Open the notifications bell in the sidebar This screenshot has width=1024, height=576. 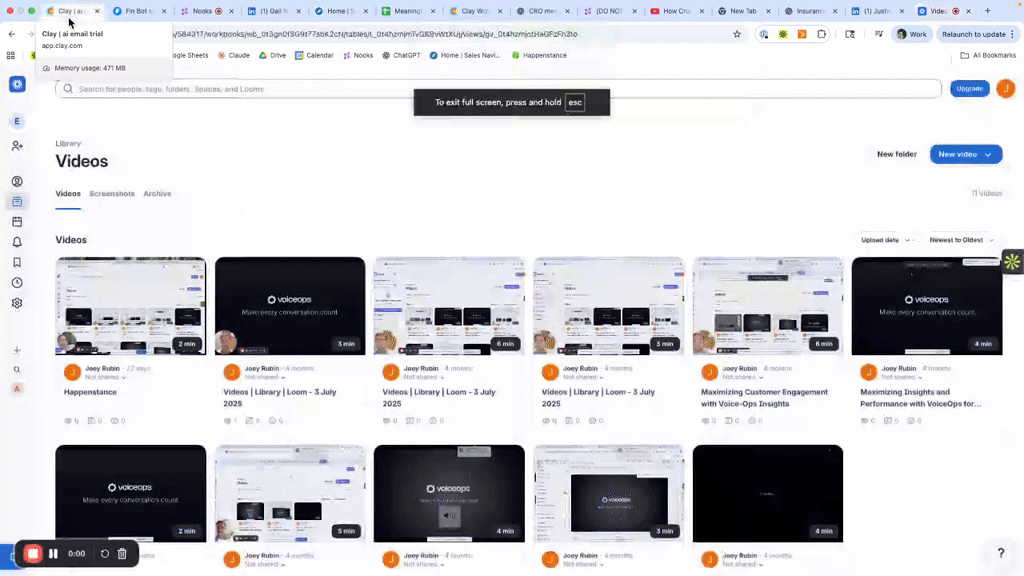click(x=17, y=242)
